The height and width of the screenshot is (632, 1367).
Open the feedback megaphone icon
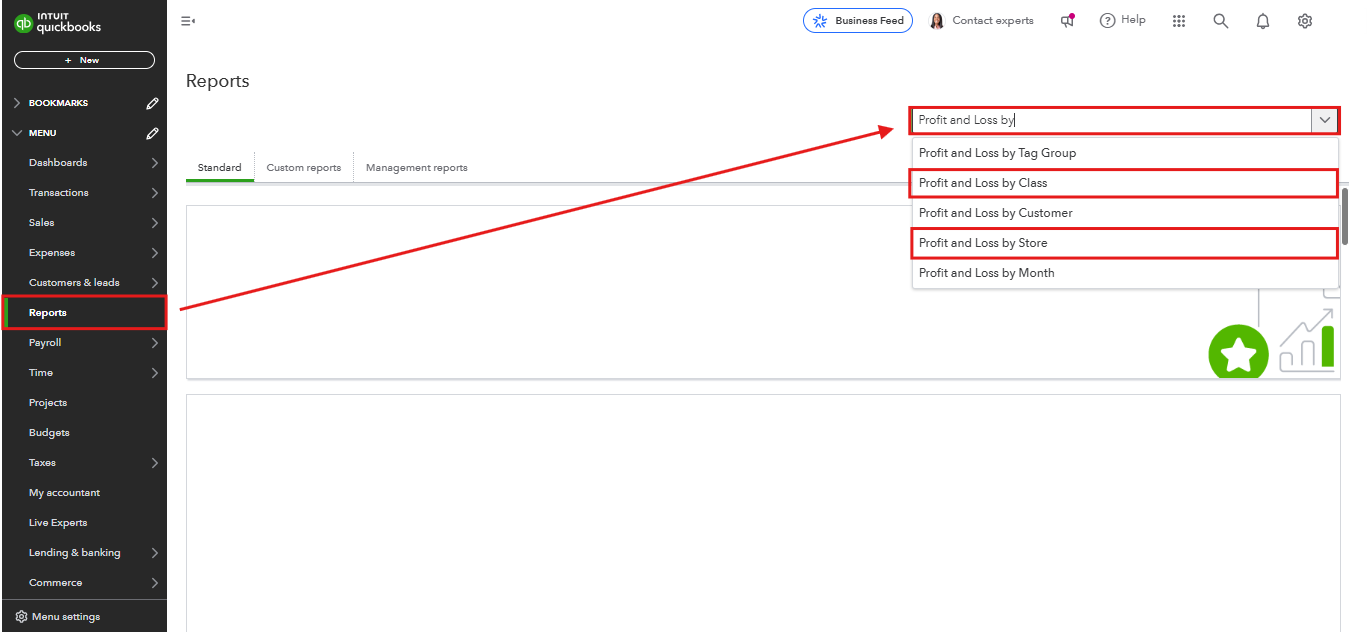tap(1068, 21)
